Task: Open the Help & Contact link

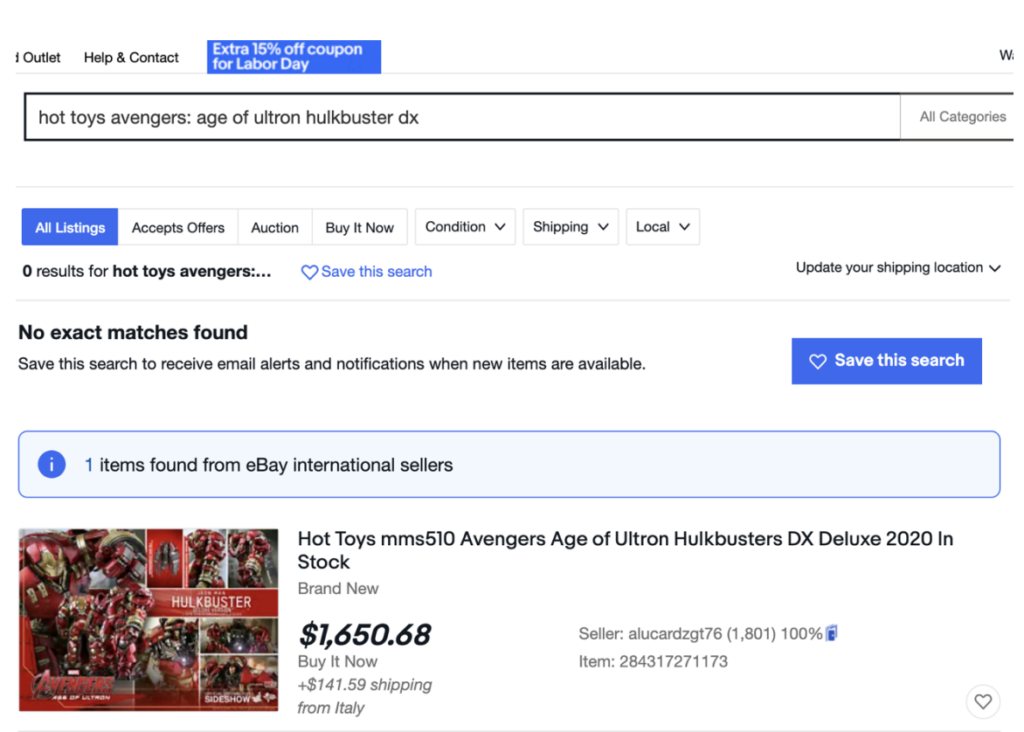Action: tap(131, 58)
